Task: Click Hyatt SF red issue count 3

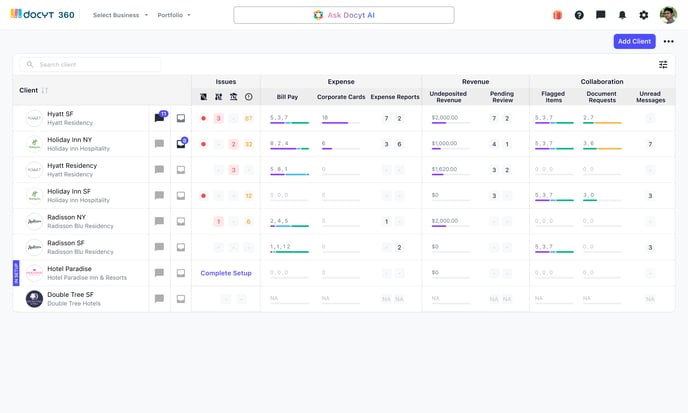Action: click(219, 118)
